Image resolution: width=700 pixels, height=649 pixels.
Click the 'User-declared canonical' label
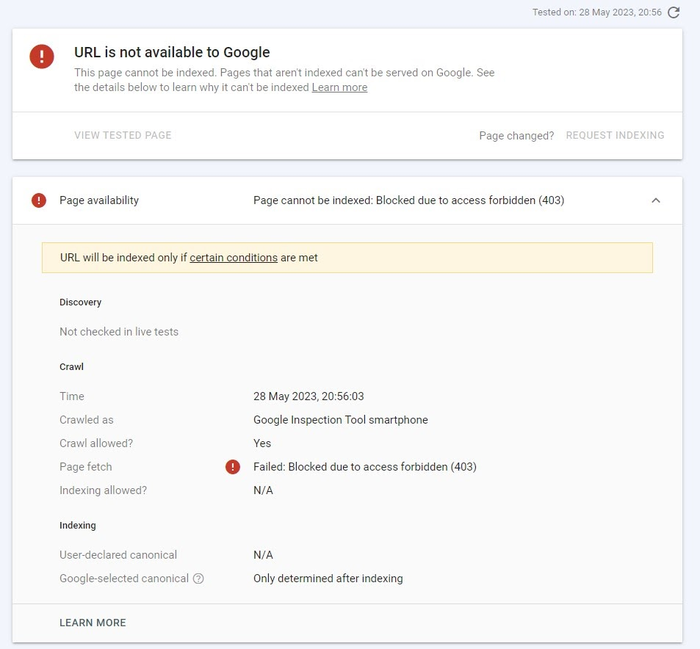(x=118, y=555)
